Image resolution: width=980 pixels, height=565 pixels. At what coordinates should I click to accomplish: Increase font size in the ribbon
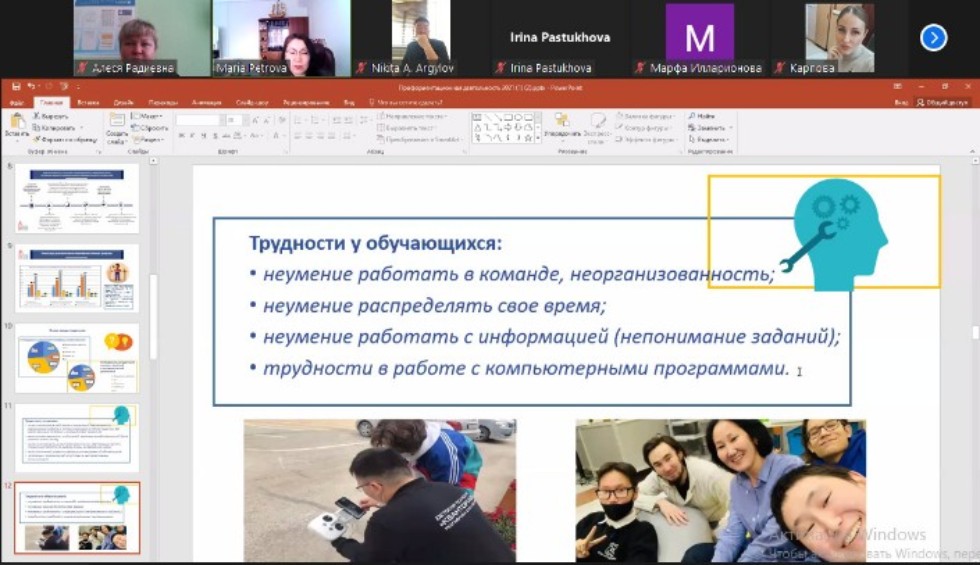[x=256, y=120]
